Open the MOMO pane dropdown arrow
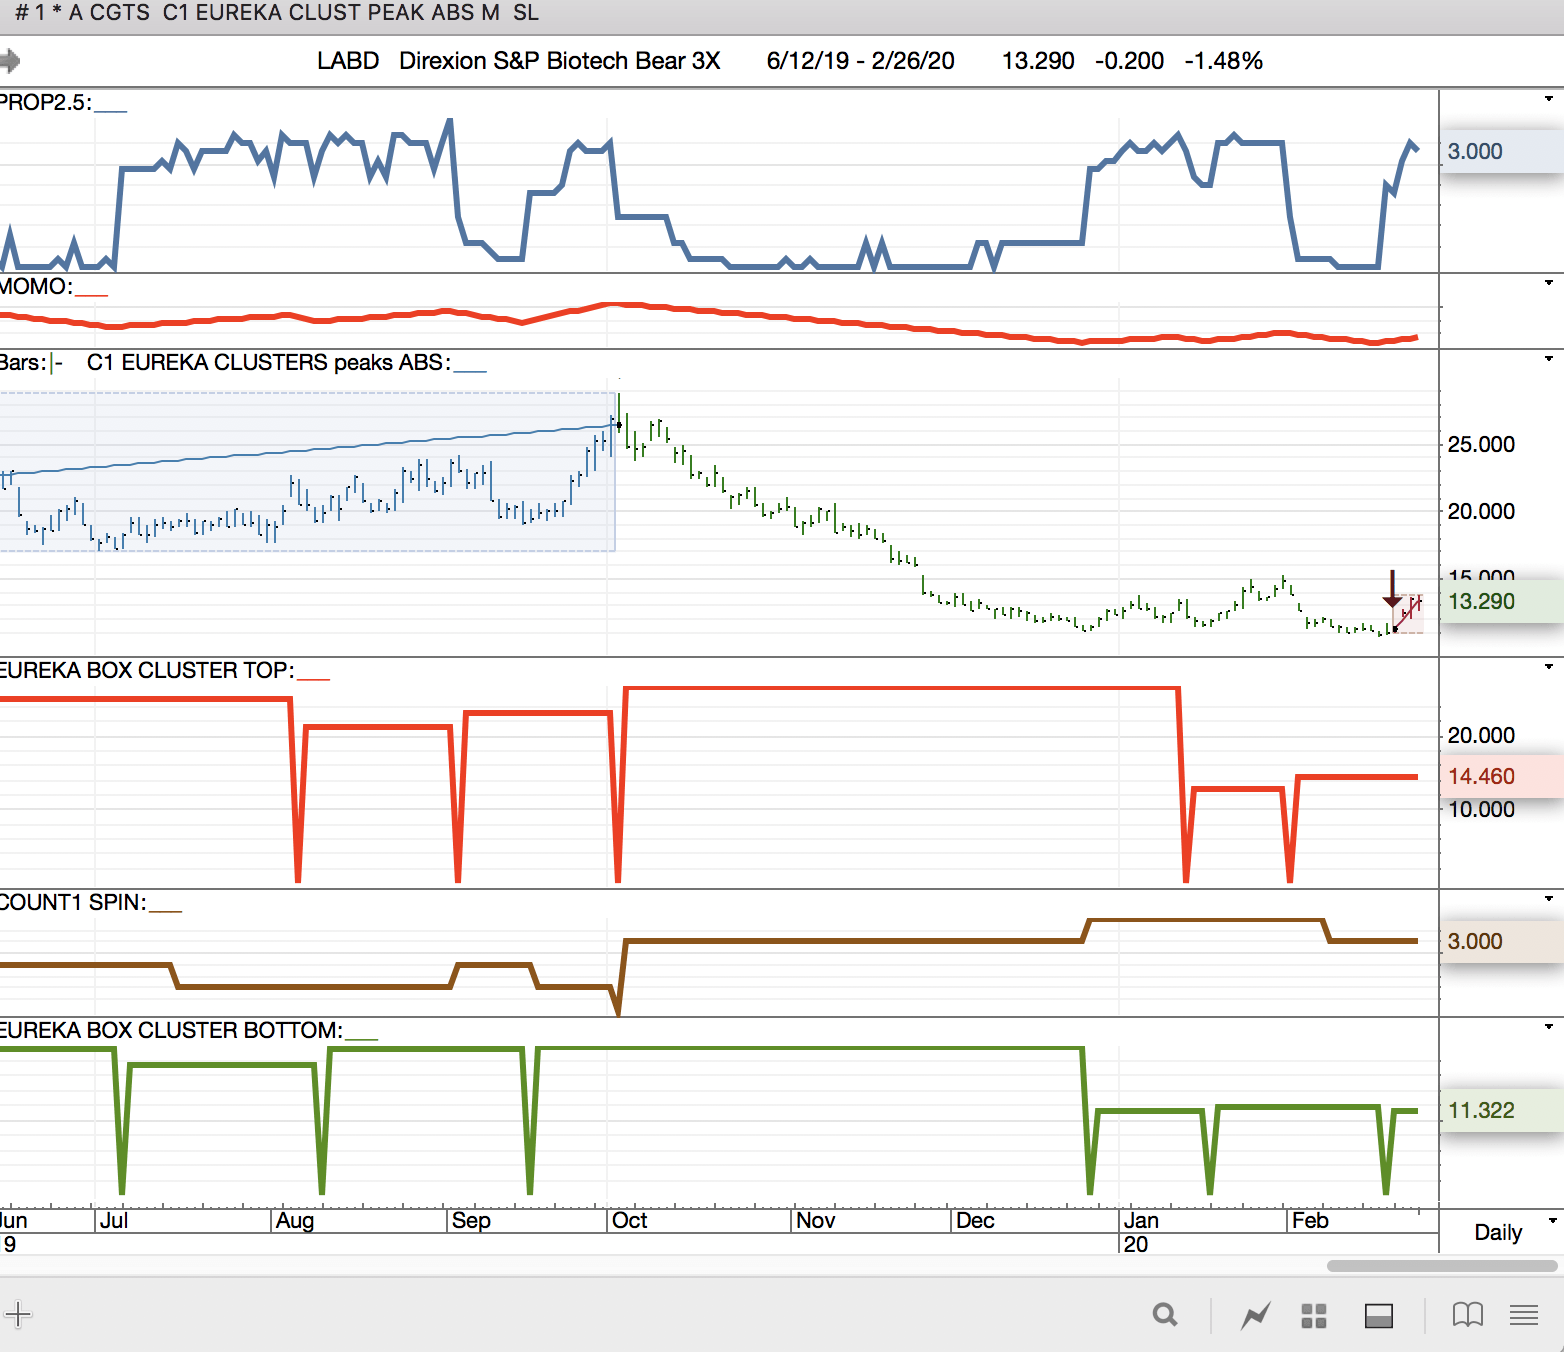 1549,283
